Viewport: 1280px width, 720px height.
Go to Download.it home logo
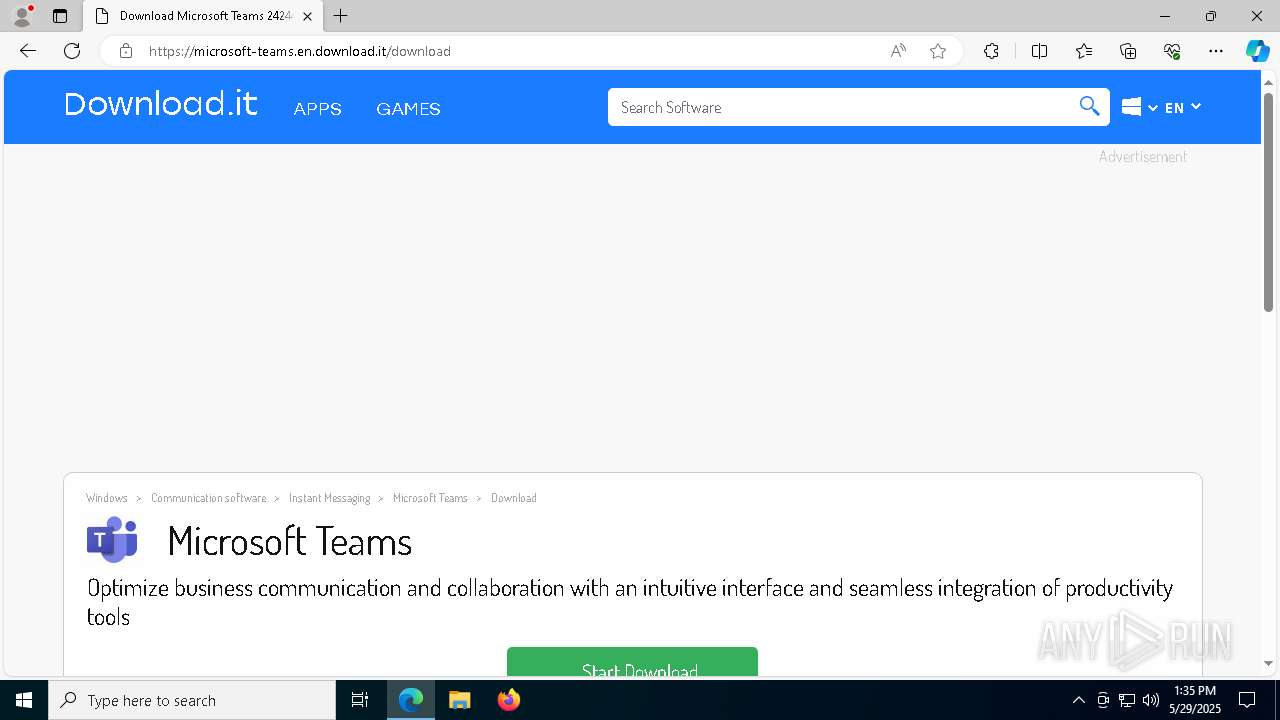161,104
